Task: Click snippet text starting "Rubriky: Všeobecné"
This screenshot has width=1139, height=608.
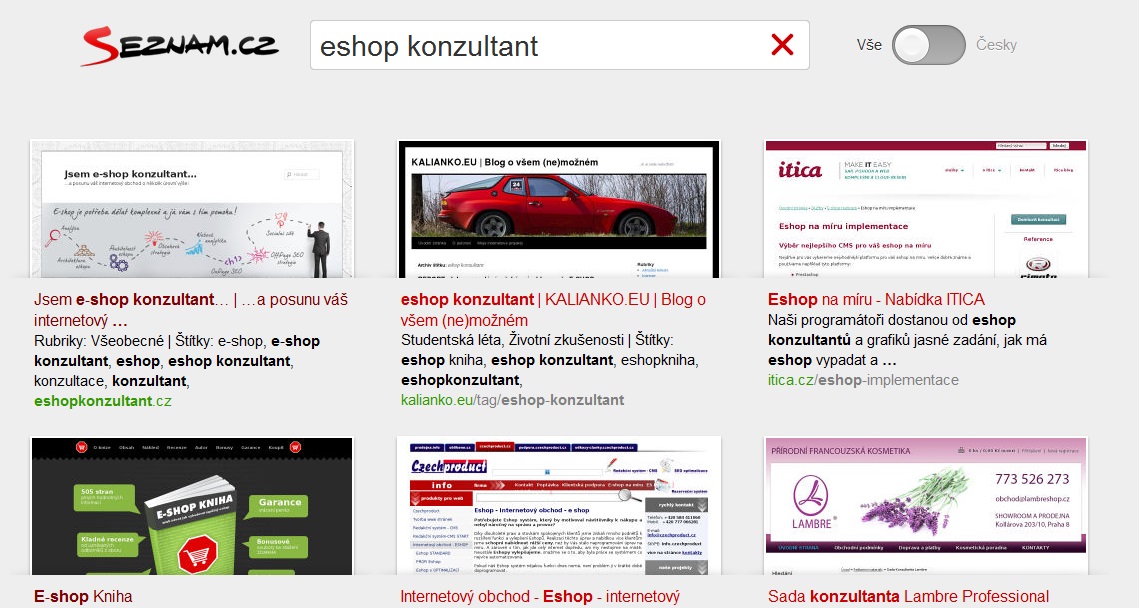Action: tap(178, 361)
